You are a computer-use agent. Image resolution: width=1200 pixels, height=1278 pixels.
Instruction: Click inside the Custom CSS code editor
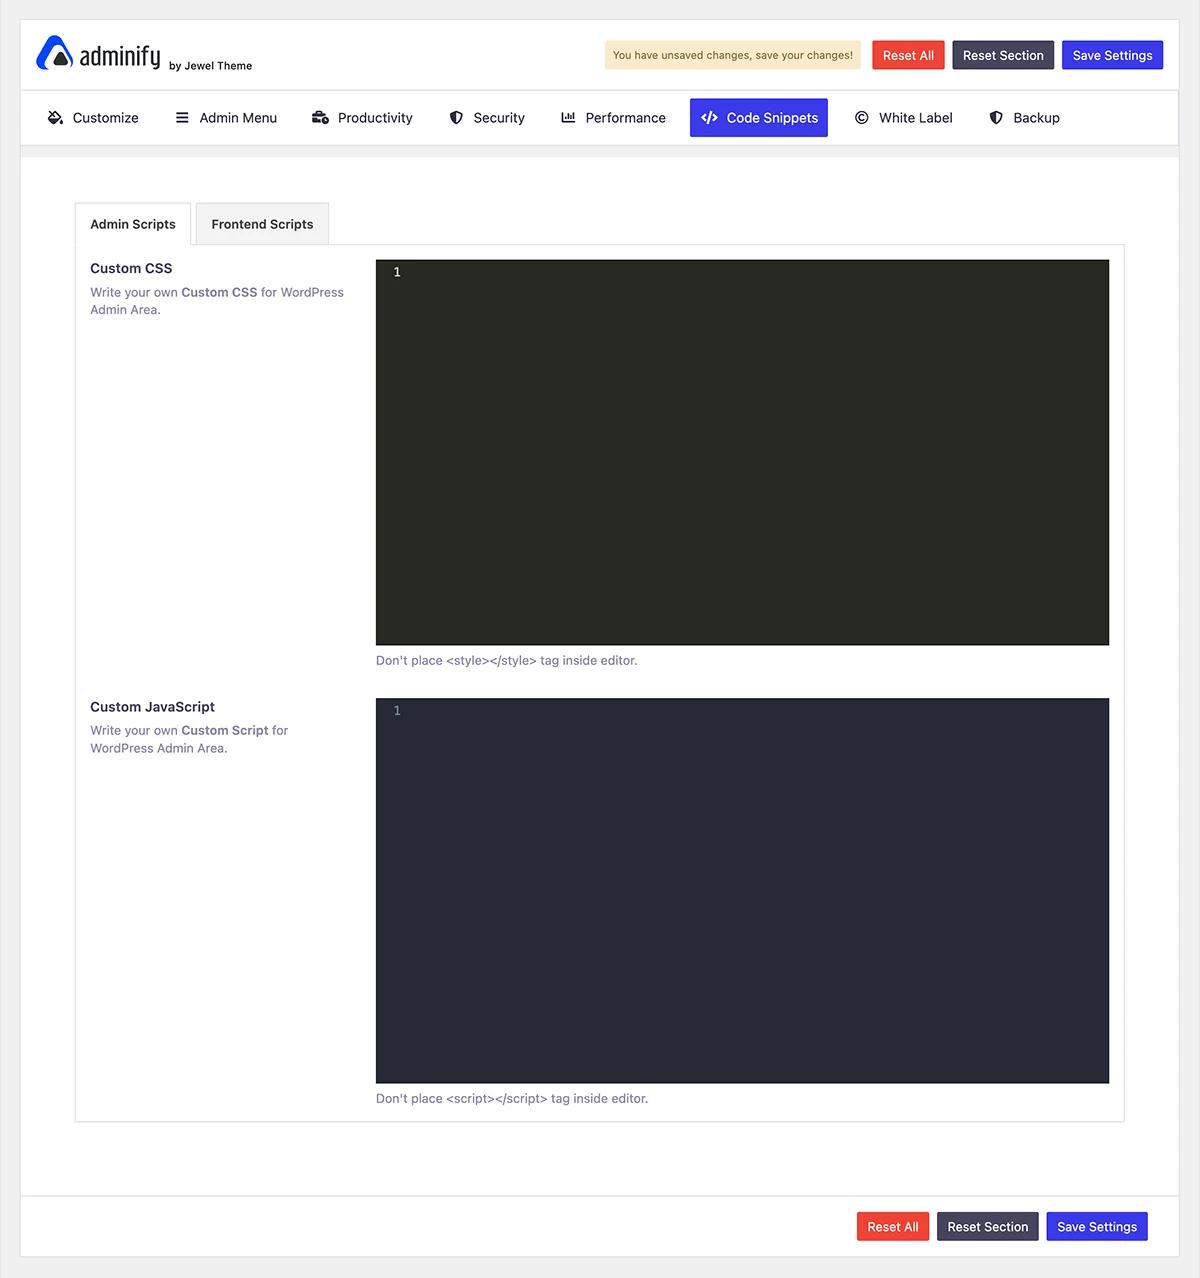pos(742,452)
